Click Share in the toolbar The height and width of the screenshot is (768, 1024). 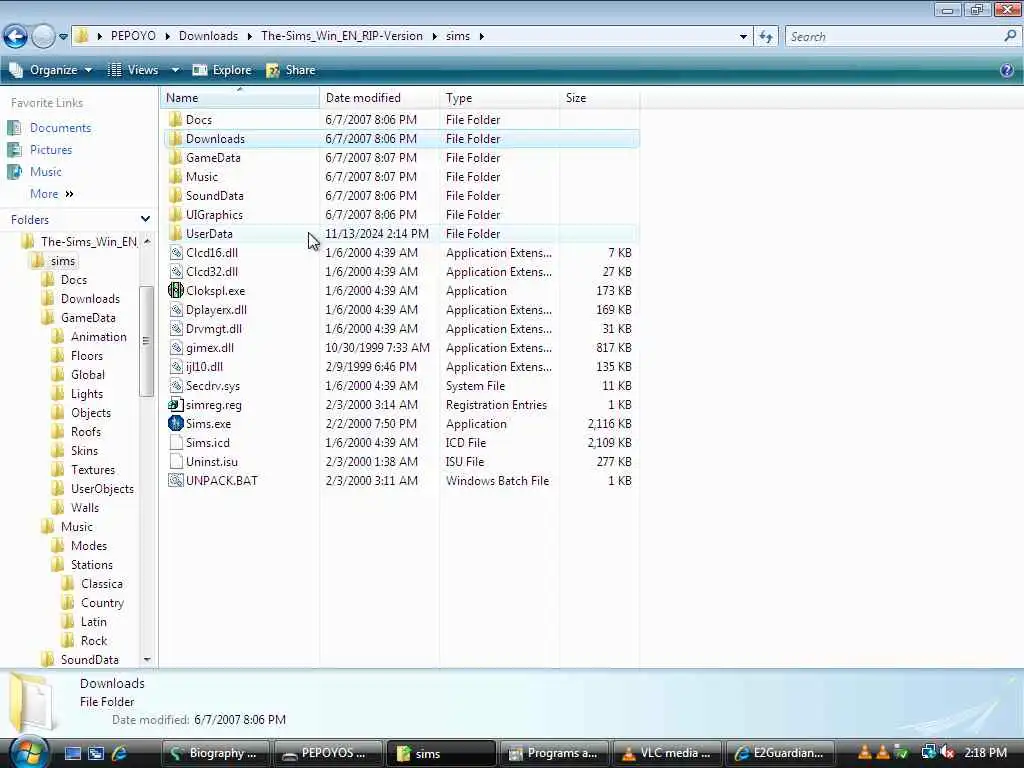(291, 70)
